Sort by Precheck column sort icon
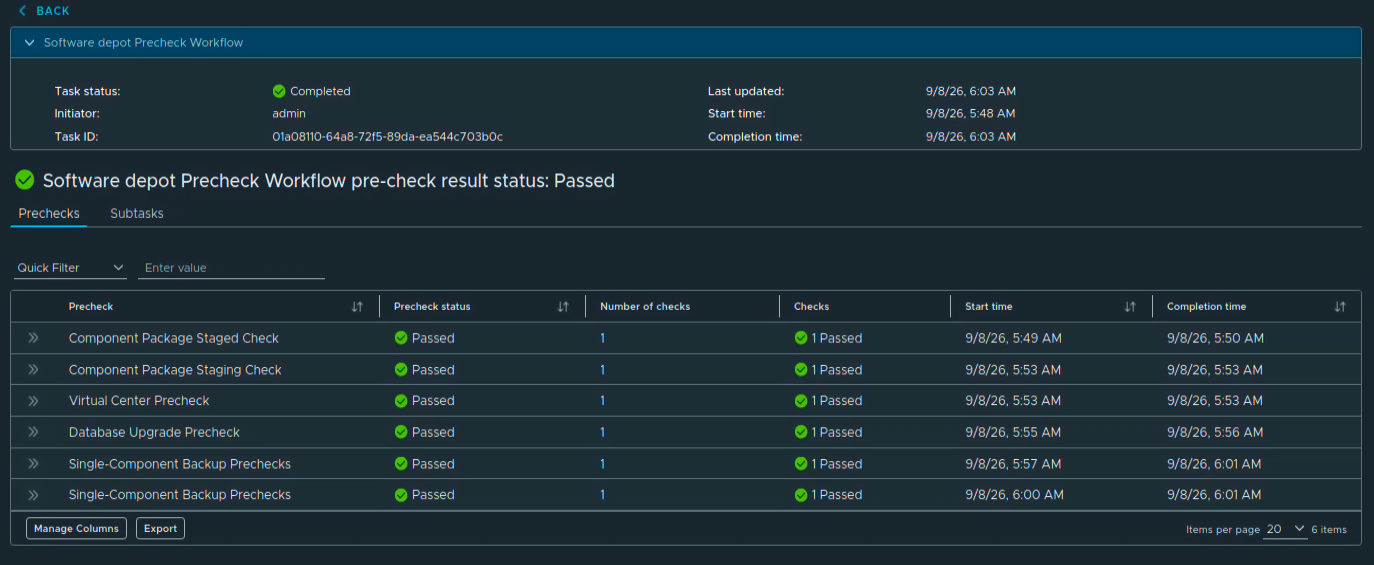Screen dimensions: 1374x565 coord(358,307)
